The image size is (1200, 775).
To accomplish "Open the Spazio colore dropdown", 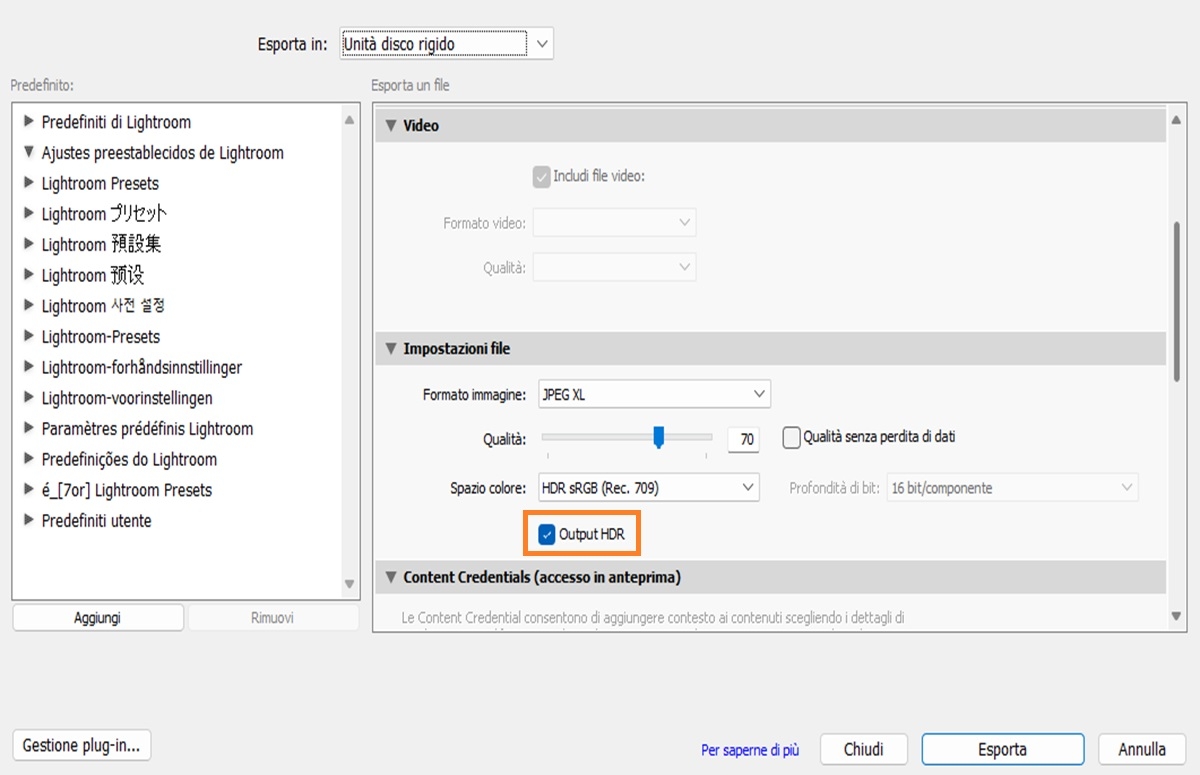I will (x=648, y=488).
